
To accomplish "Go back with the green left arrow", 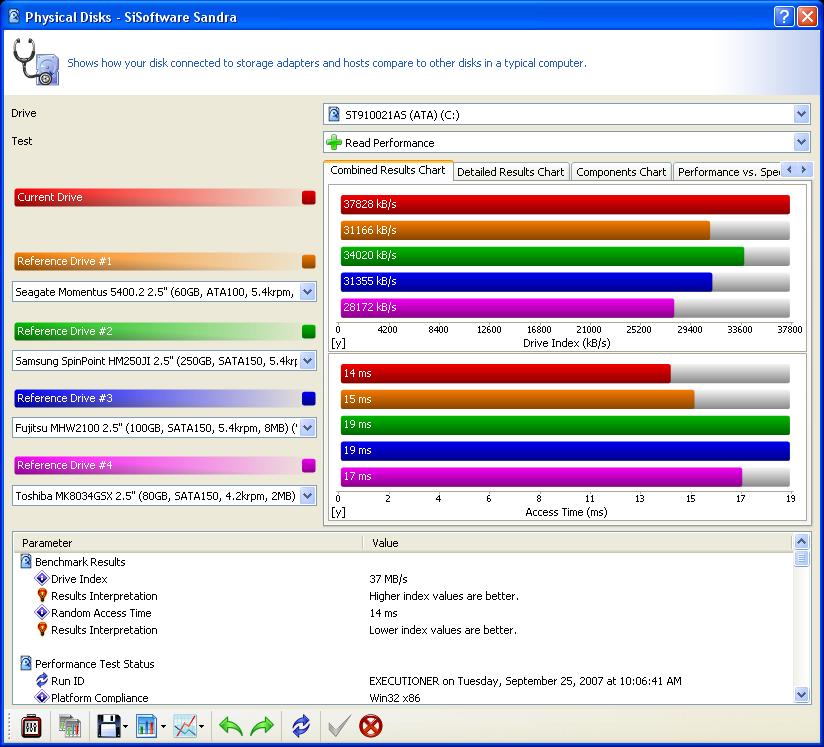I will (x=231, y=726).
